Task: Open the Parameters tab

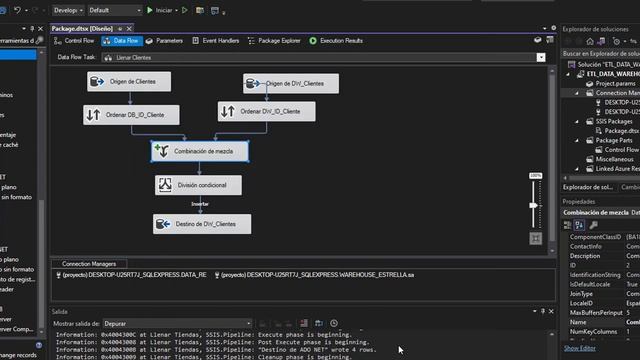Action: (x=164, y=41)
